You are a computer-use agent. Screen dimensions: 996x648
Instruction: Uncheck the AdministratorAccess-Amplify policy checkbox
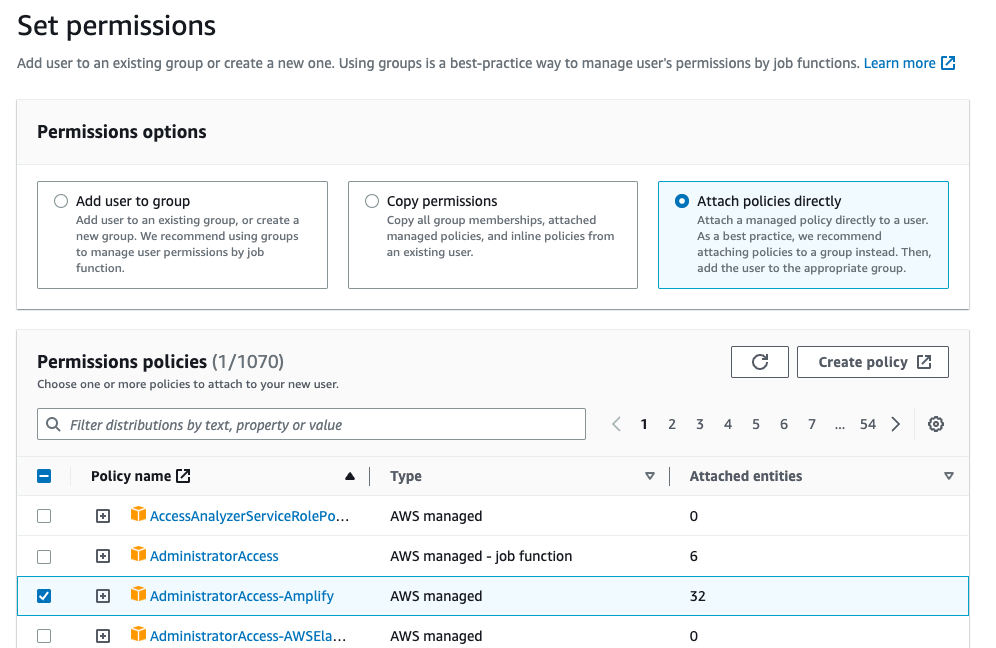[44, 596]
